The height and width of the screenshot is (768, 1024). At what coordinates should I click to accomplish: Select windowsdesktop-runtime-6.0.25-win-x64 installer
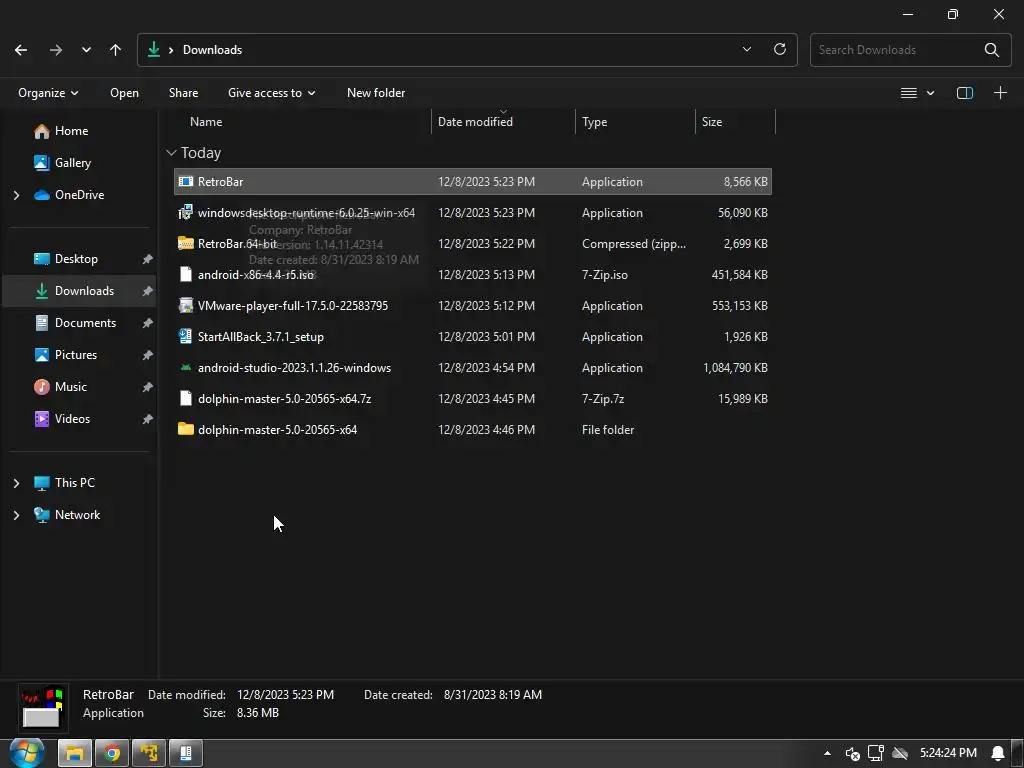click(x=473, y=213)
